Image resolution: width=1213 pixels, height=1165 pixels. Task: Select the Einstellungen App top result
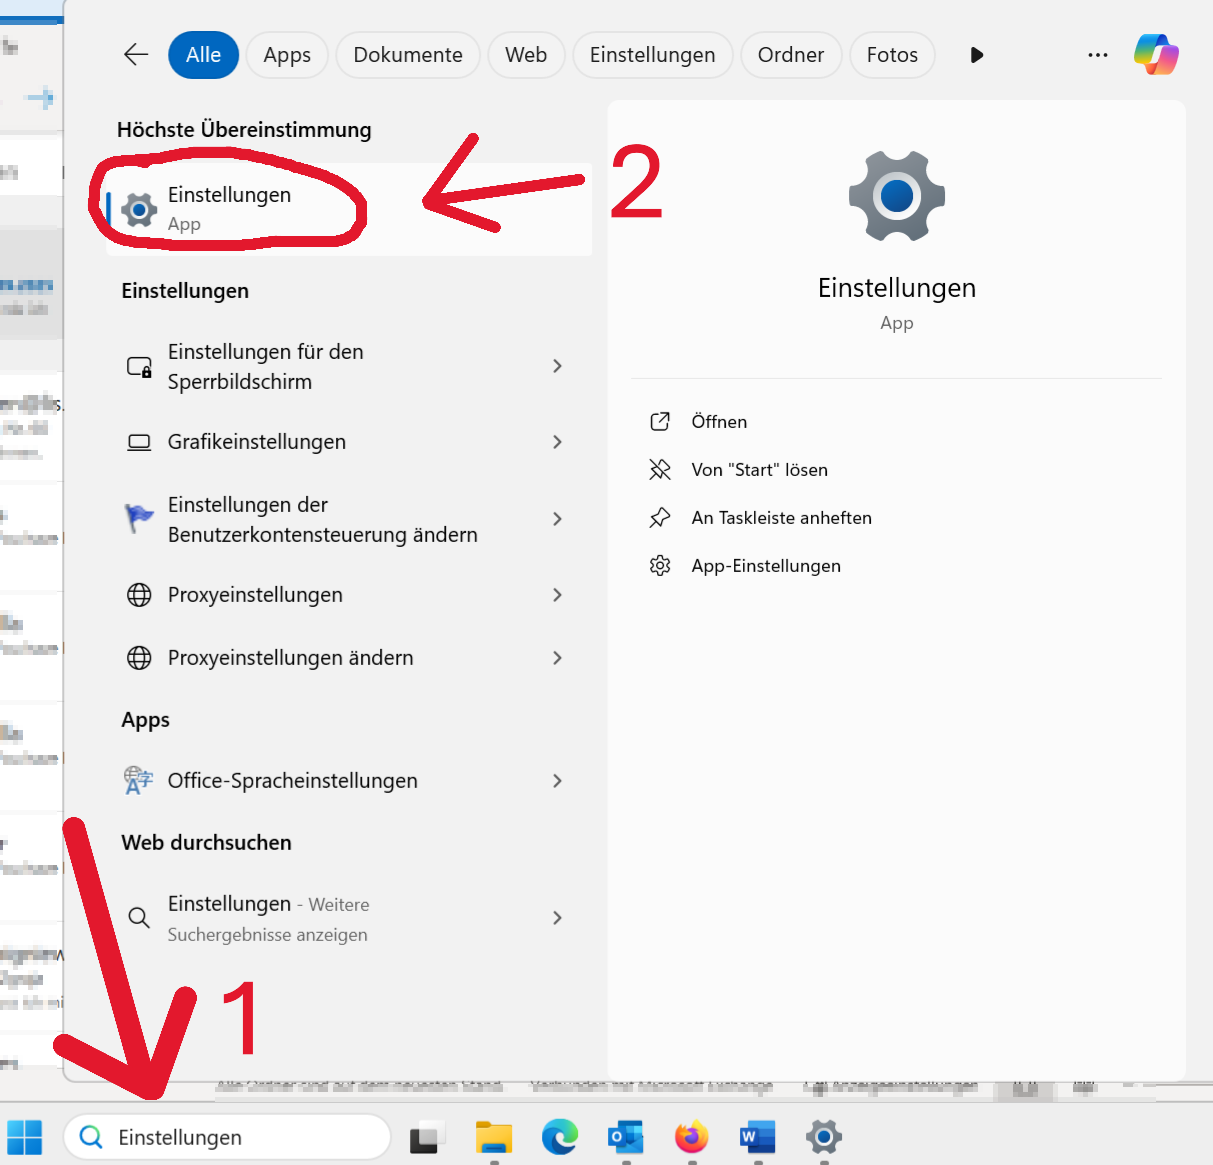[230, 208]
